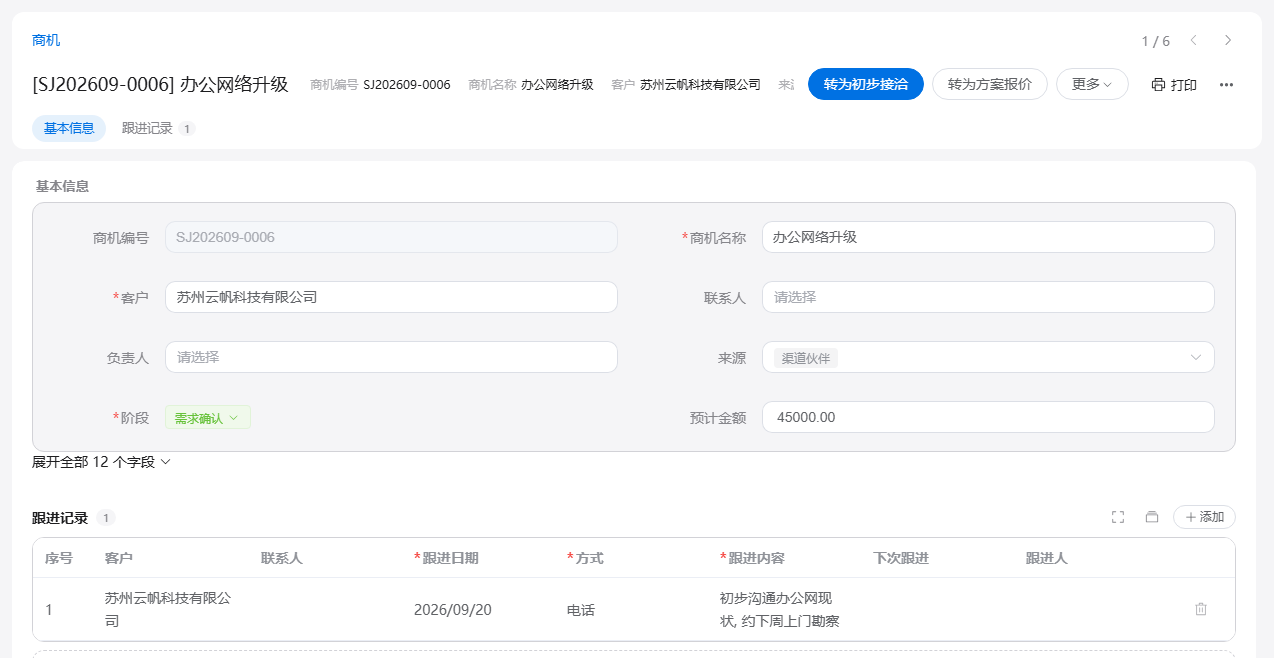The image size is (1274, 658).
Task: Open the 更多 dropdown button
Action: pos(1092,84)
